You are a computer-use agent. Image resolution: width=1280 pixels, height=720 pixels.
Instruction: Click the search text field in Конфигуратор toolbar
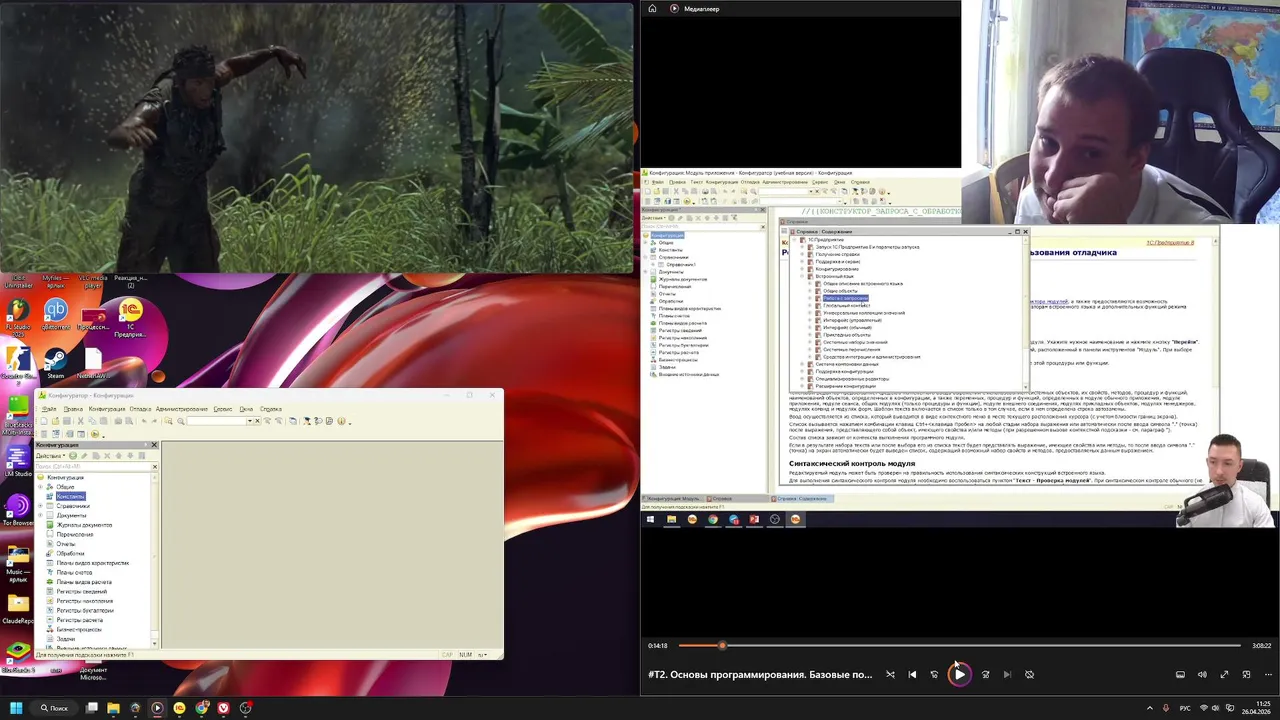[x=217, y=421]
